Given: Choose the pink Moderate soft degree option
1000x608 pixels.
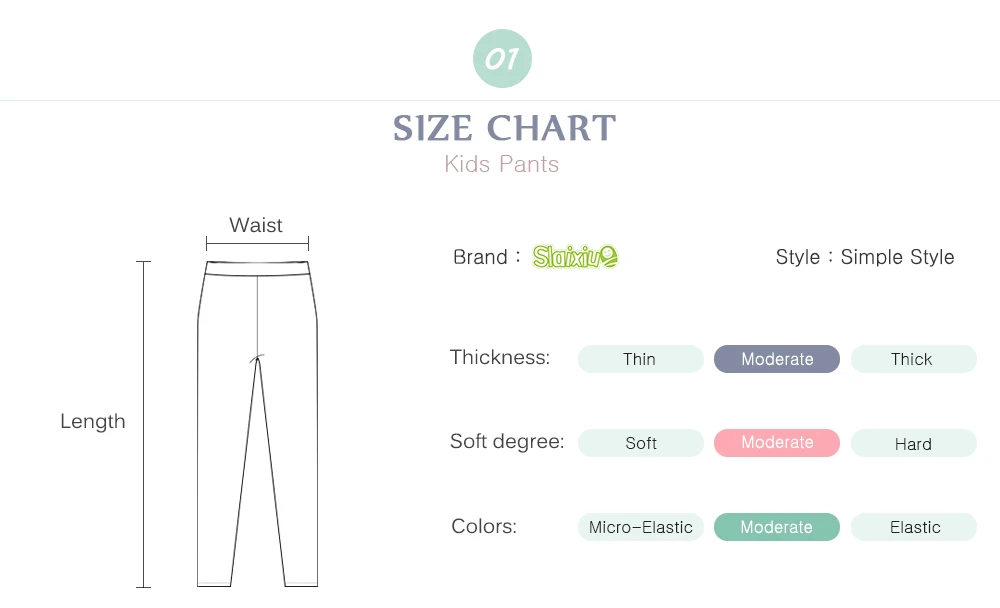Looking at the screenshot, I should [x=777, y=443].
